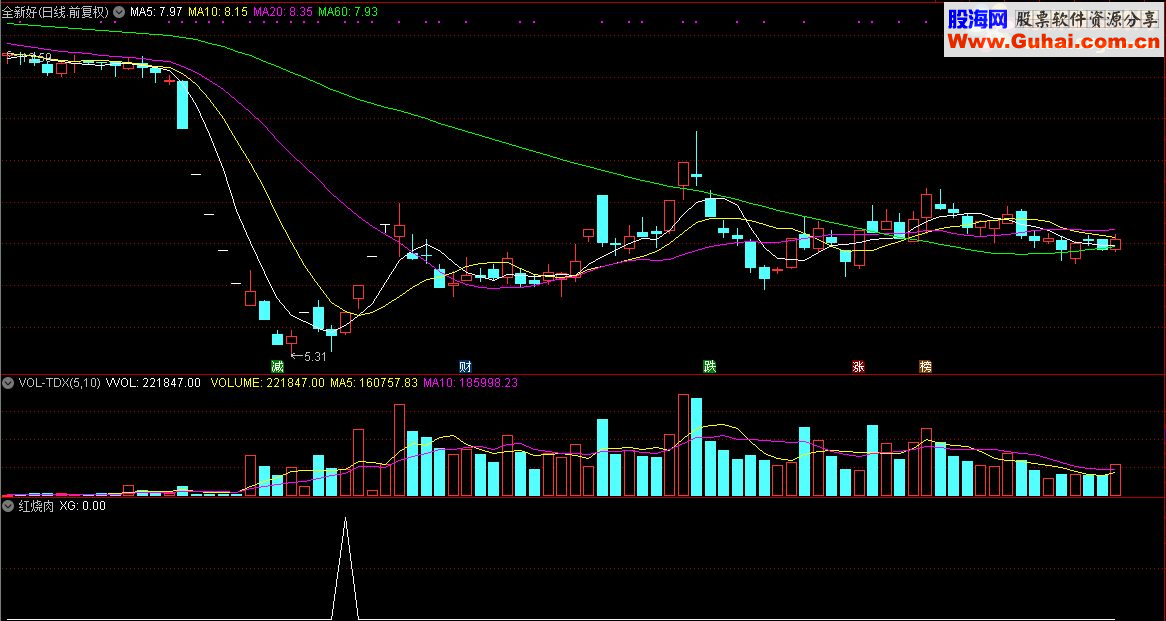Click the green 跌 event marker
Viewport: 1166px width, 621px height.
(x=710, y=366)
